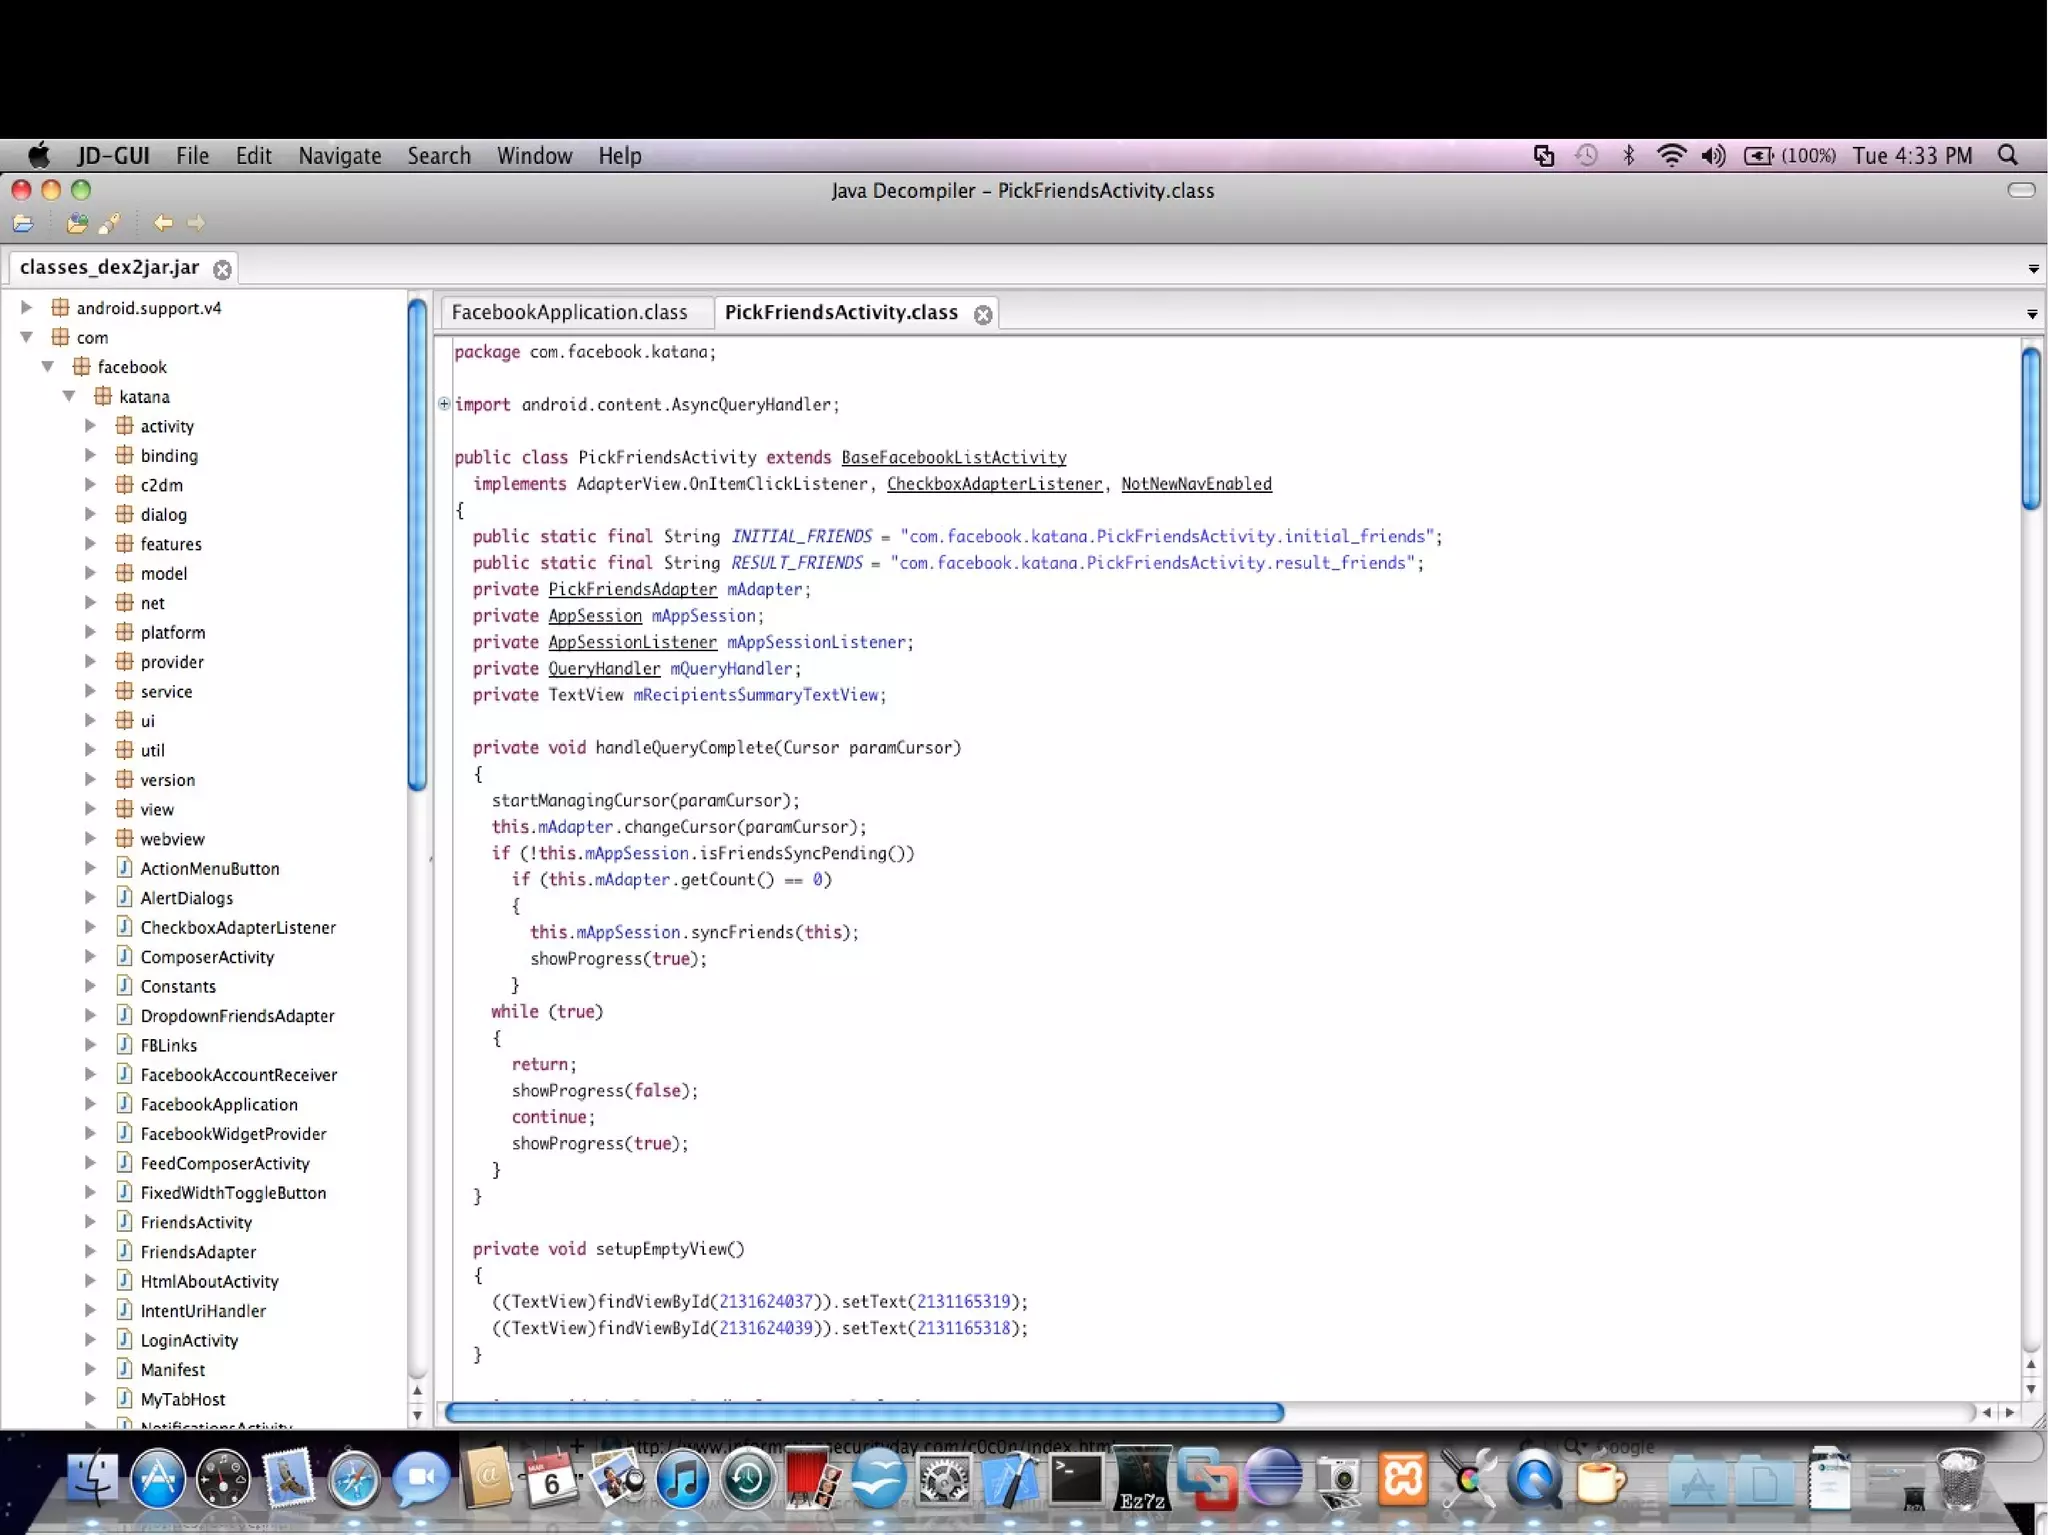Click the Backward navigation arrow
The image size is (2048, 1535).
click(x=163, y=223)
